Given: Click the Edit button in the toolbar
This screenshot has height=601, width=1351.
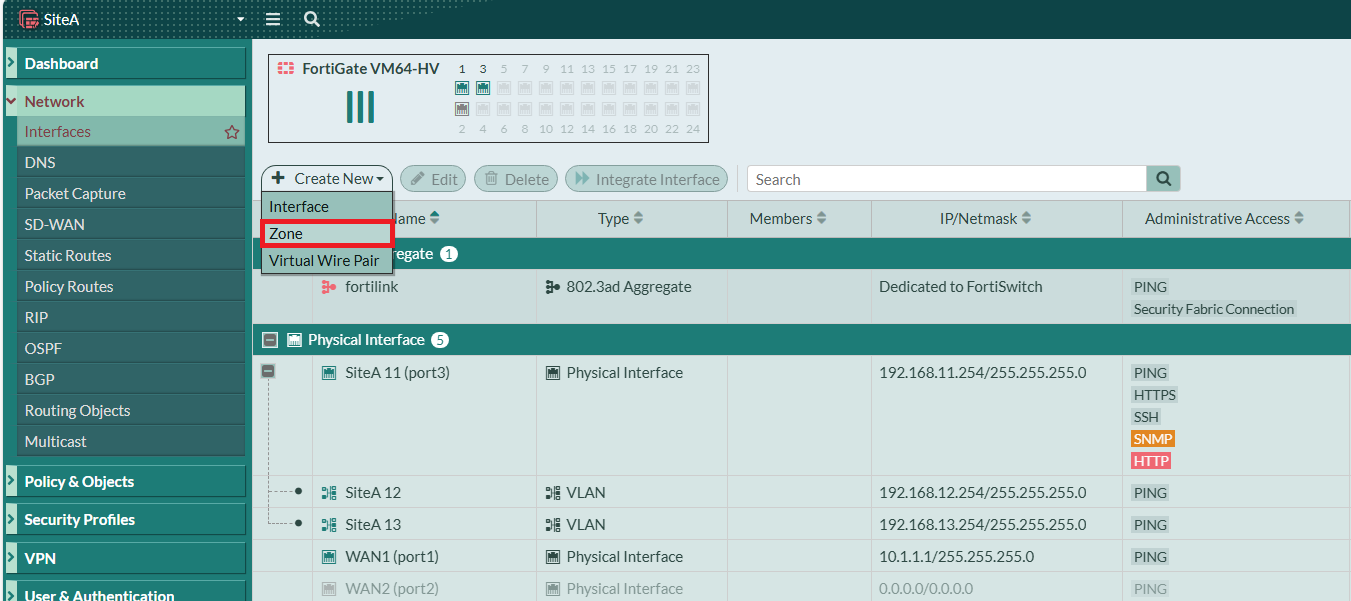Looking at the screenshot, I should [433, 179].
